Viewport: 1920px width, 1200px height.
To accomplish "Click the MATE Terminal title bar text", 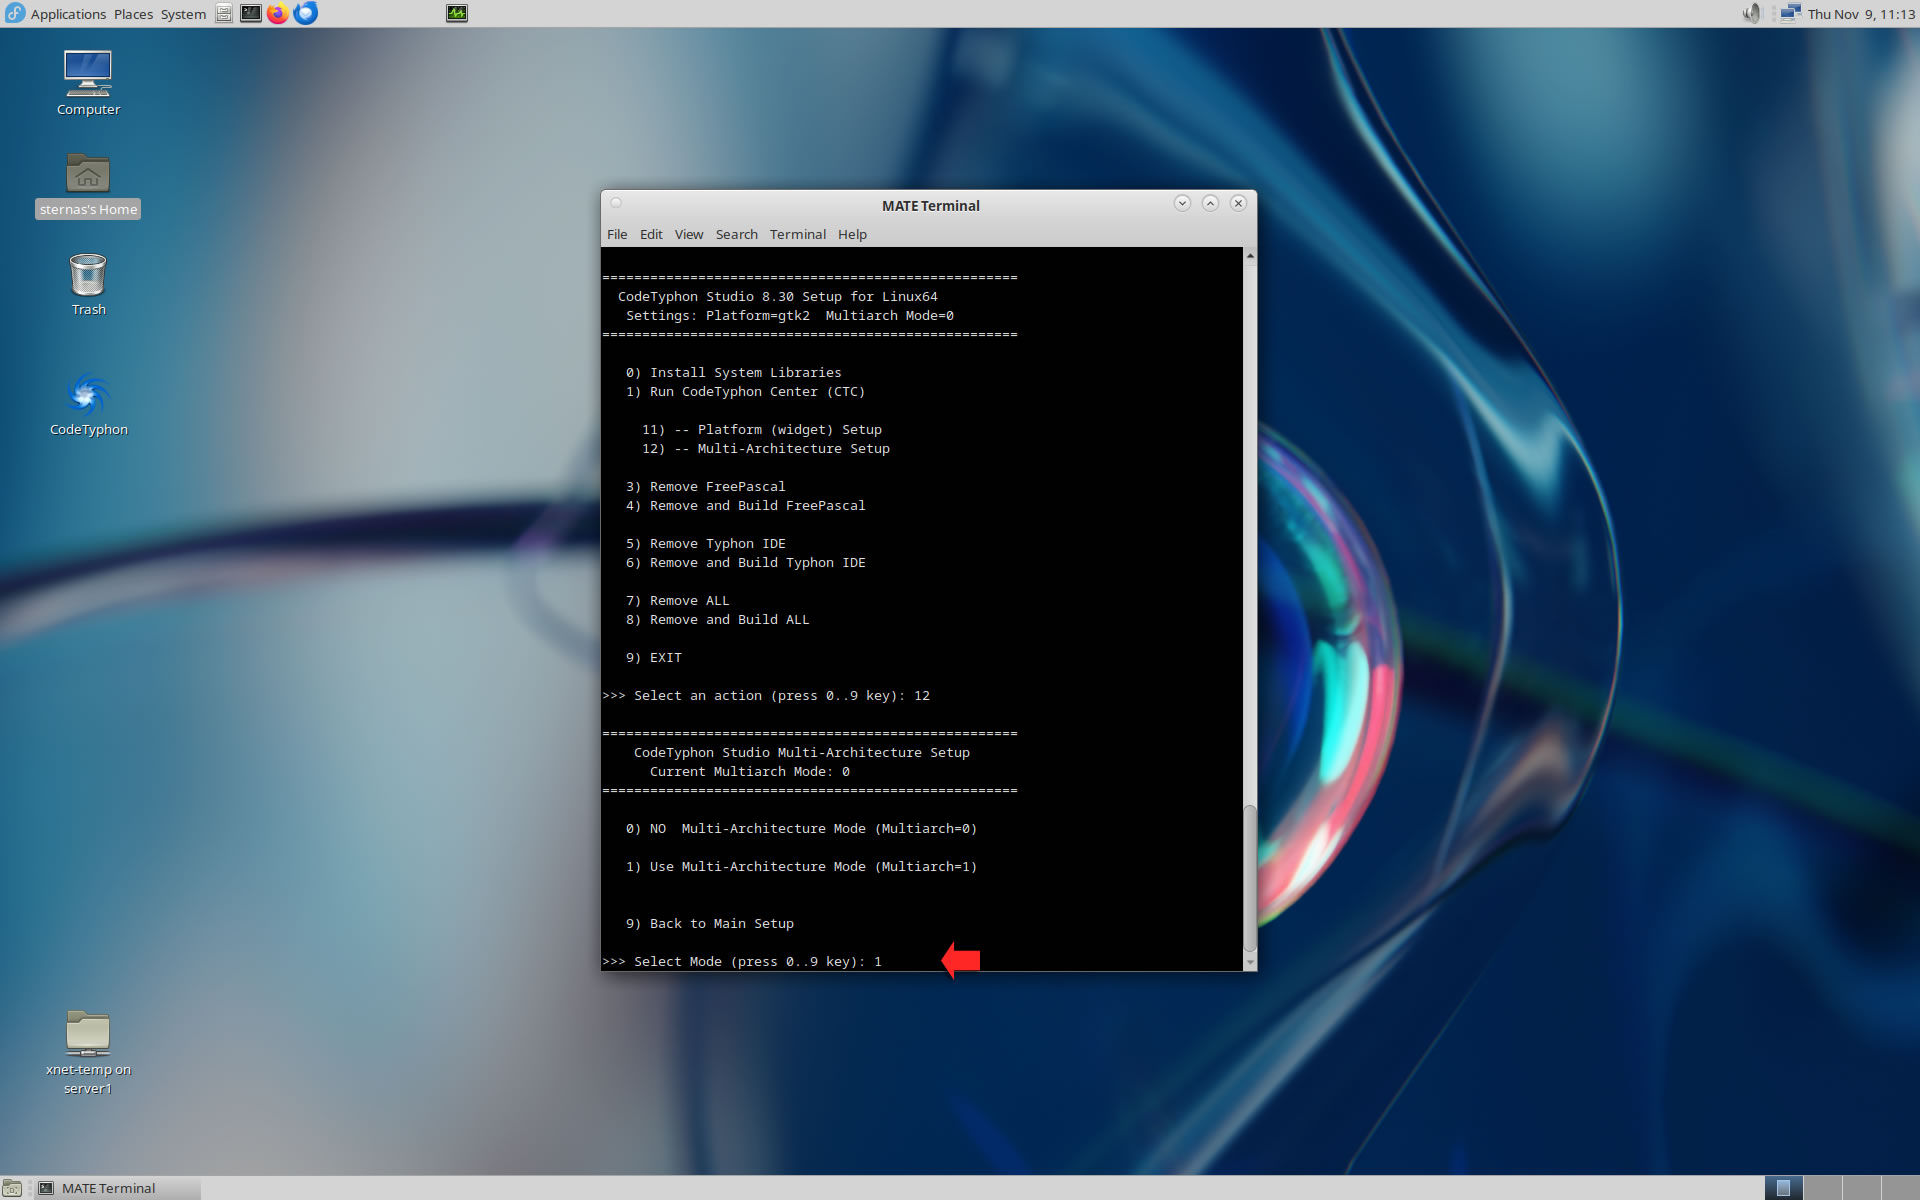I will [x=930, y=205].
